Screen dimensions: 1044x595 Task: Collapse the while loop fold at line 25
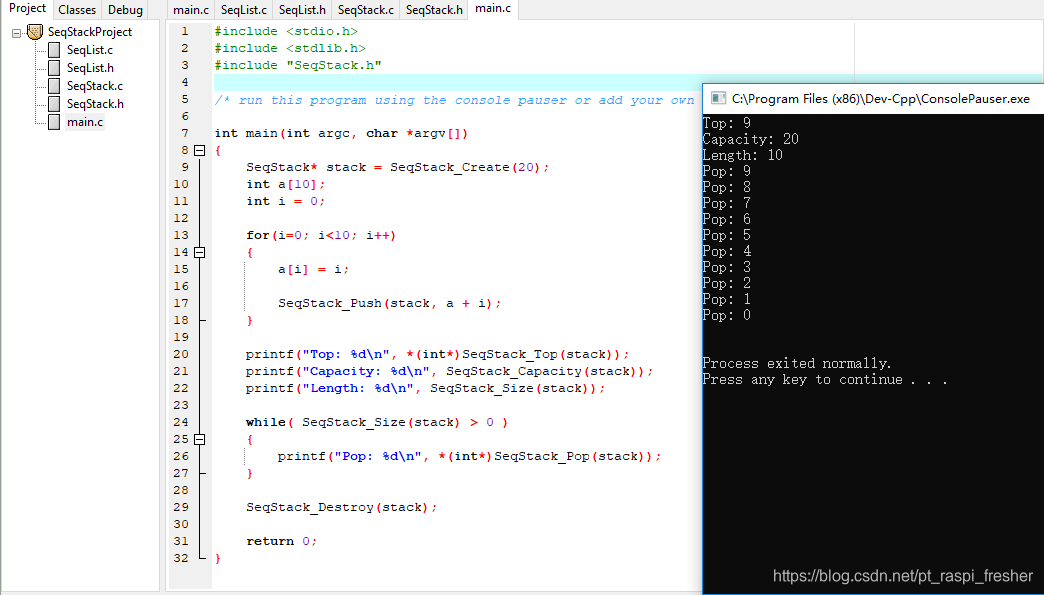(x=199, y=439)
